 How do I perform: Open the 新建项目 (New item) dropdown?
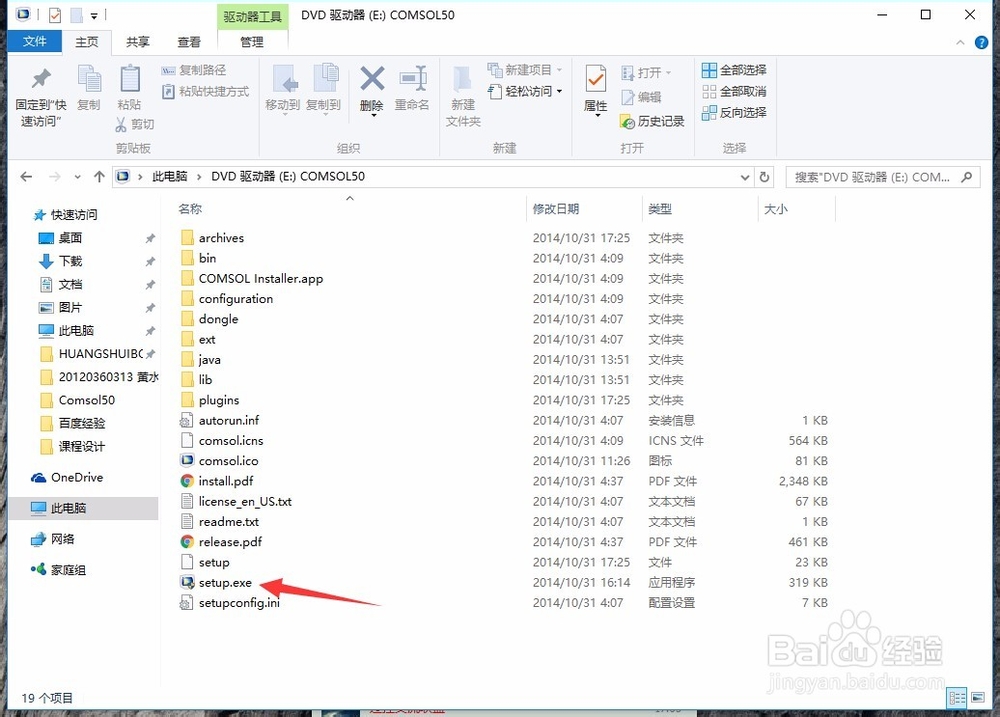(x=525, y=70)
